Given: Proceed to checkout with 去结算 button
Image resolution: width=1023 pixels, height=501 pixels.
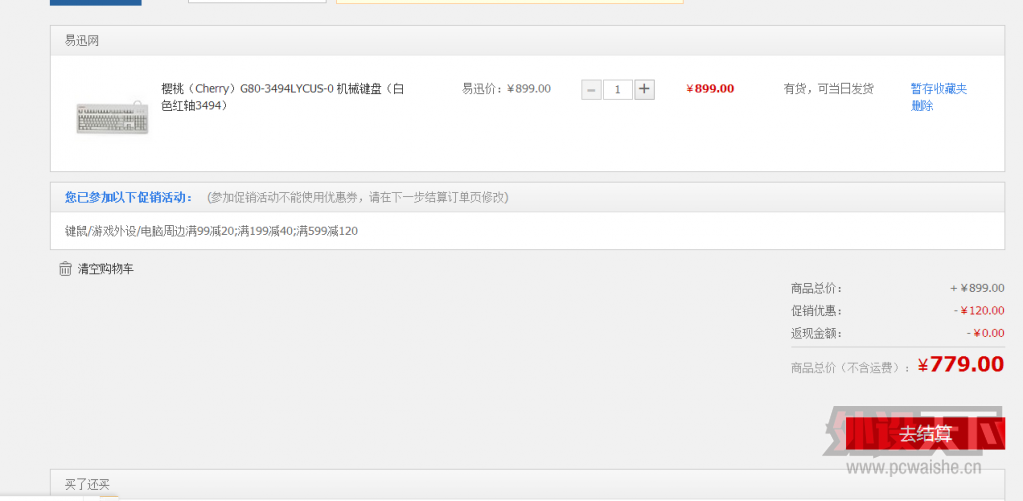Looking at the screenshot, I should pos(925,434).
